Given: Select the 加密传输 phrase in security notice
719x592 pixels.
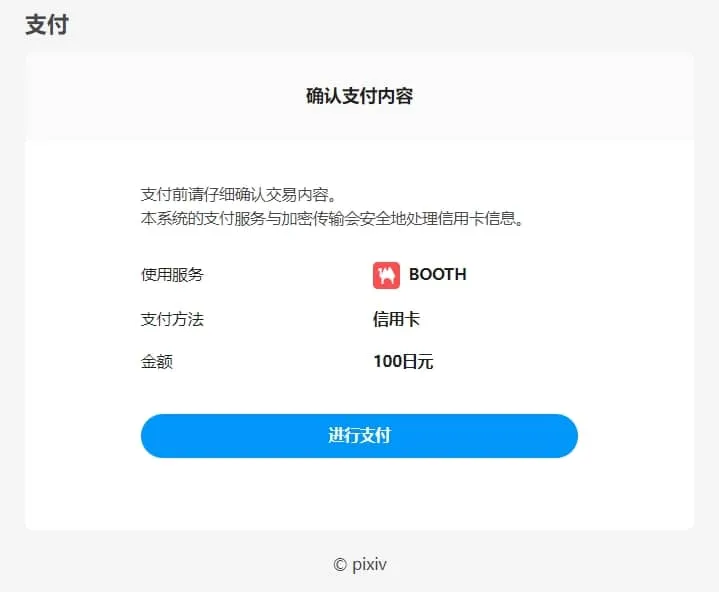Looking at the screenshot, I should 312,219.
